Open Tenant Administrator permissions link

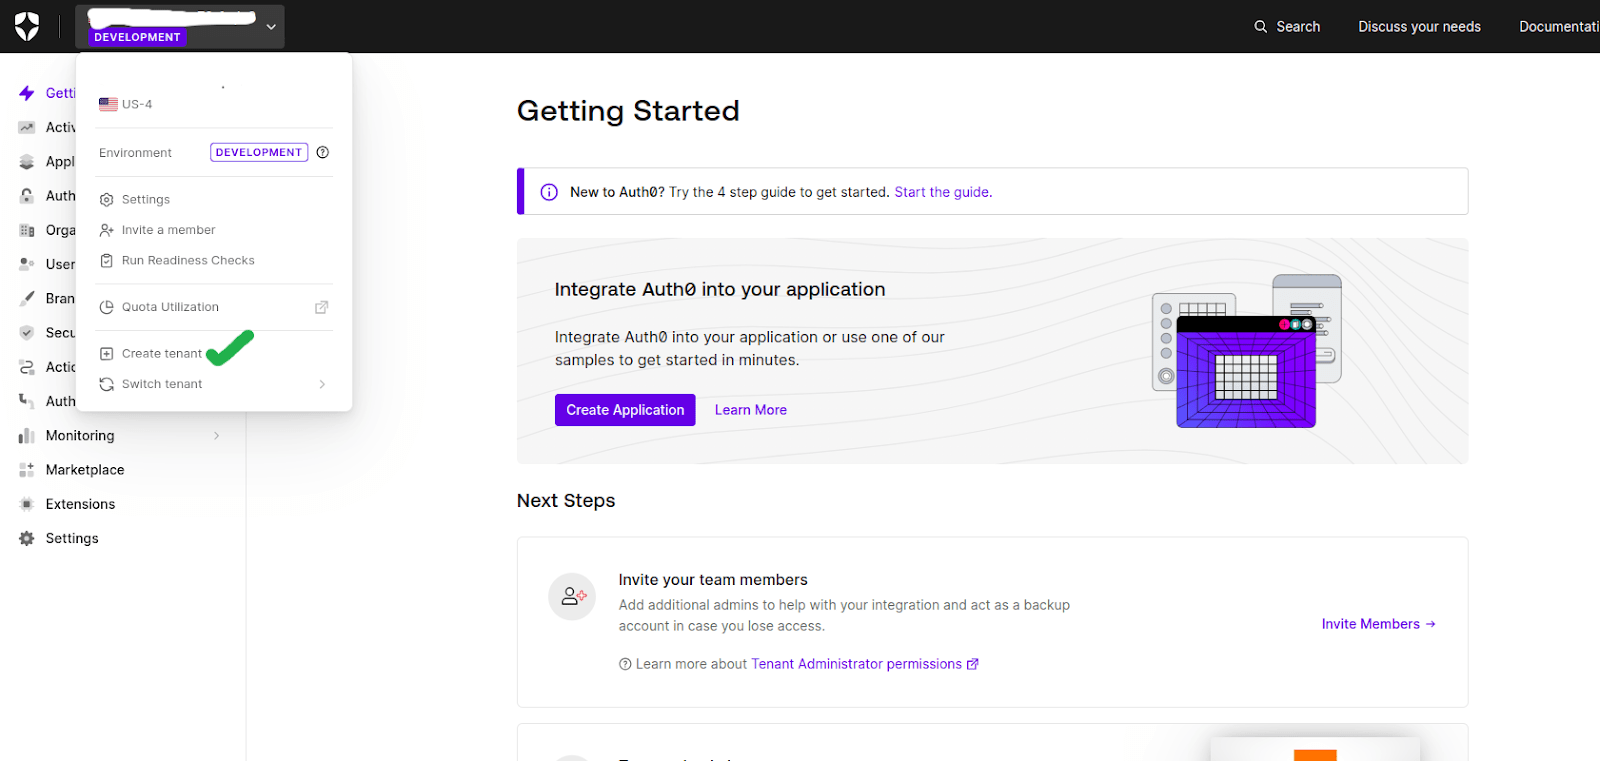click(x=865, y=664)
